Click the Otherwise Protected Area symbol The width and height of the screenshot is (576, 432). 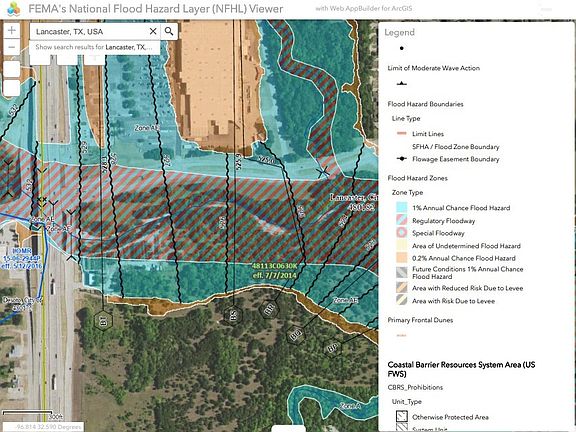coord(402,416)
